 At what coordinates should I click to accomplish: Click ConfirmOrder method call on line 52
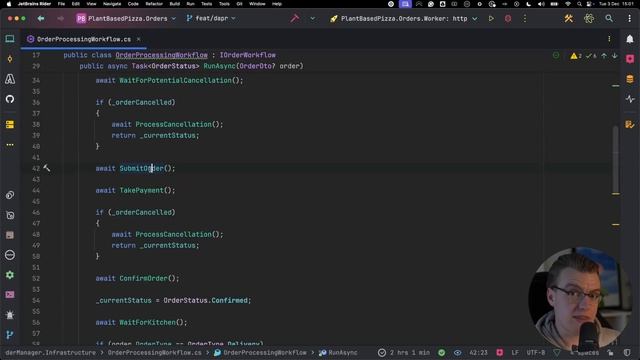(x=143, y=278)
